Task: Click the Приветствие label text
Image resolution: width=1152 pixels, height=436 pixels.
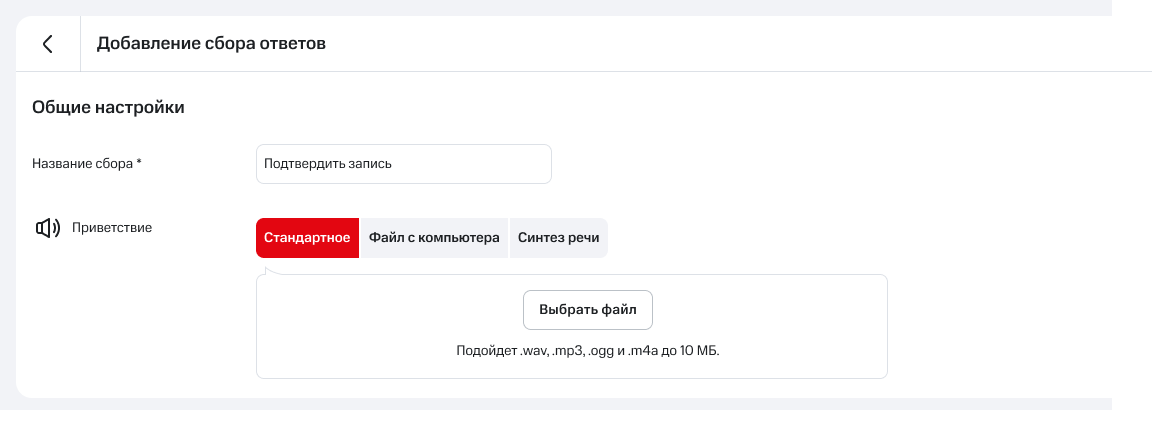Action: [112, 228]
